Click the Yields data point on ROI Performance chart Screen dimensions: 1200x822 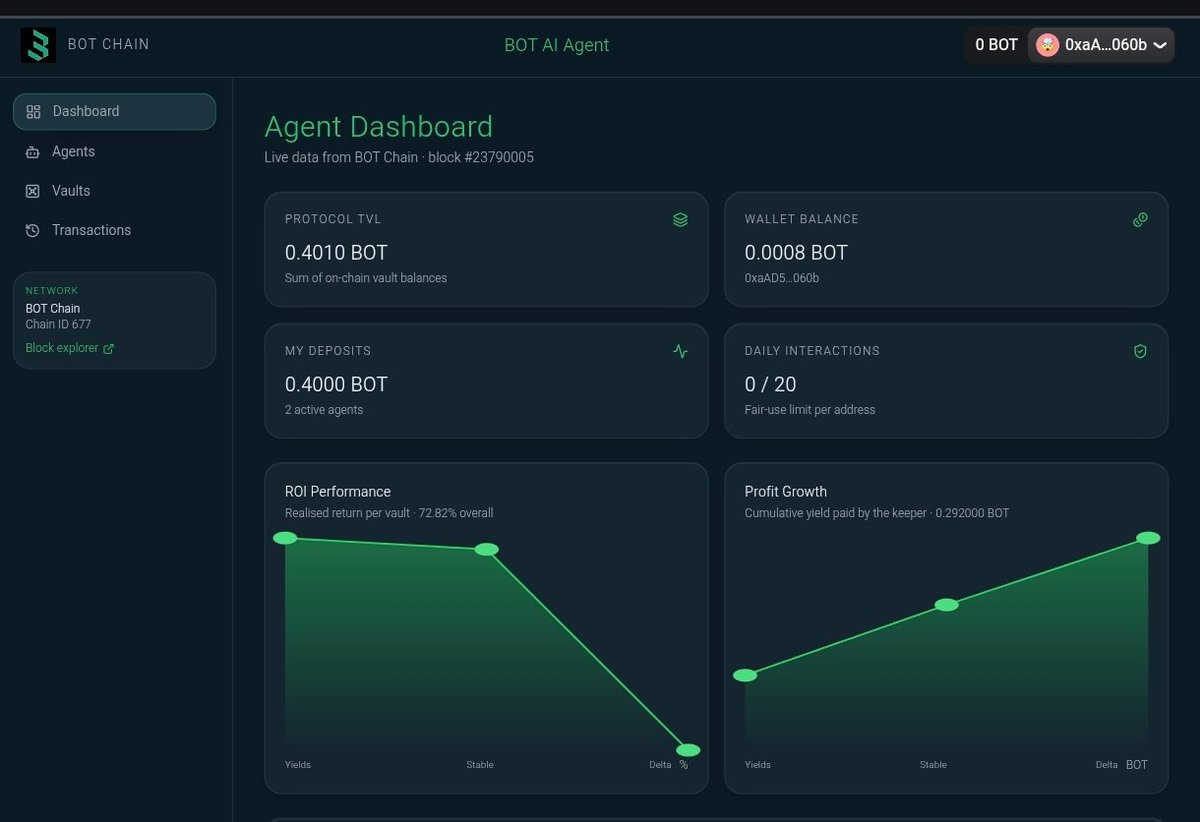tap(285, 538)
